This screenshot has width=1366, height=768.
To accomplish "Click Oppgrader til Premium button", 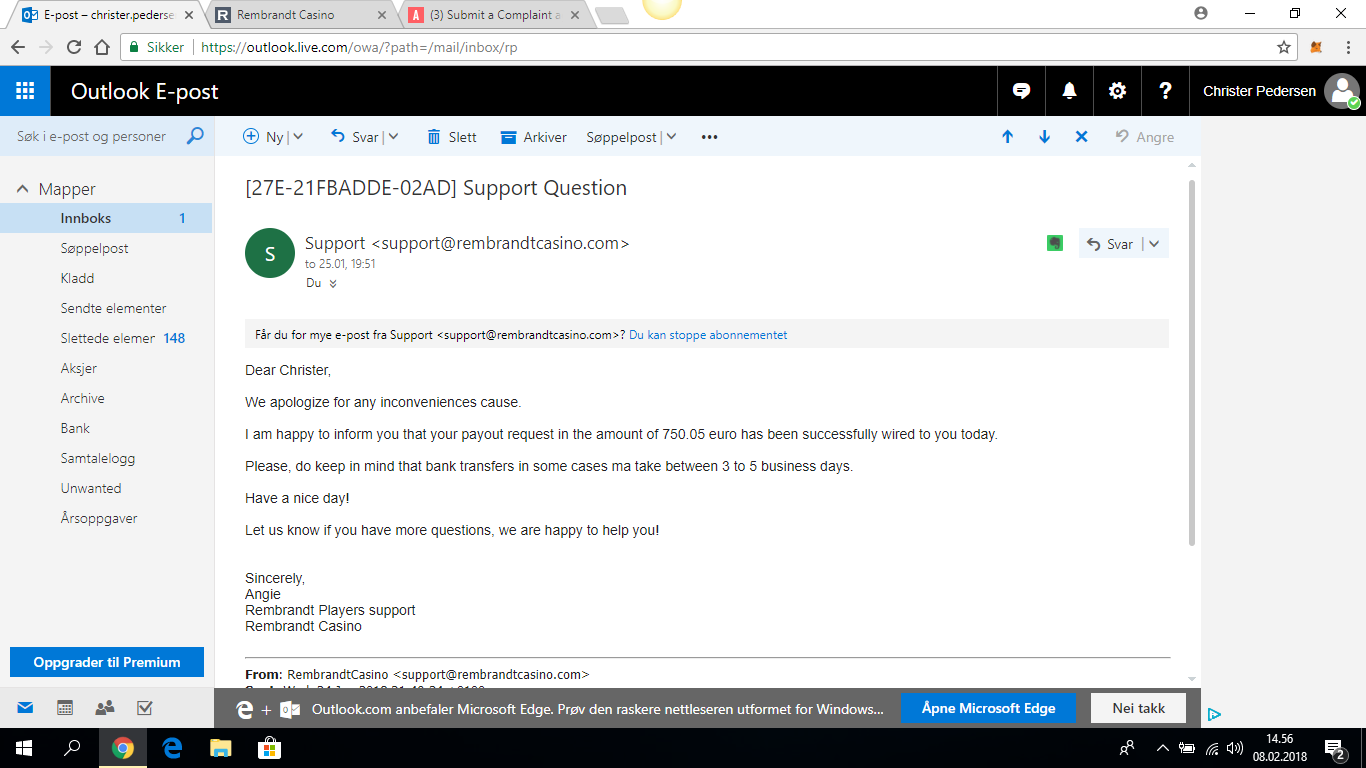I will point(107,662).
